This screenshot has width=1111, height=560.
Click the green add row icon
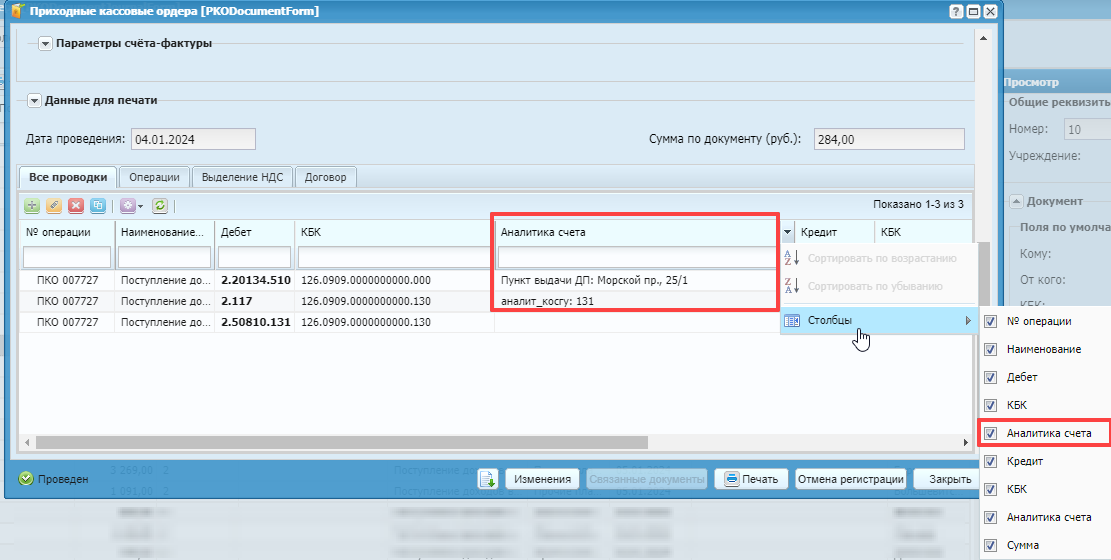pos(32,205)
